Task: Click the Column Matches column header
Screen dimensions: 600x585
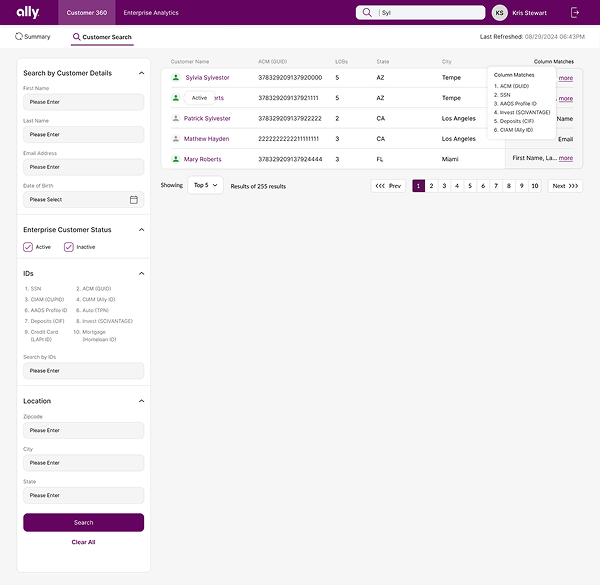Action: tap(554, 62)
